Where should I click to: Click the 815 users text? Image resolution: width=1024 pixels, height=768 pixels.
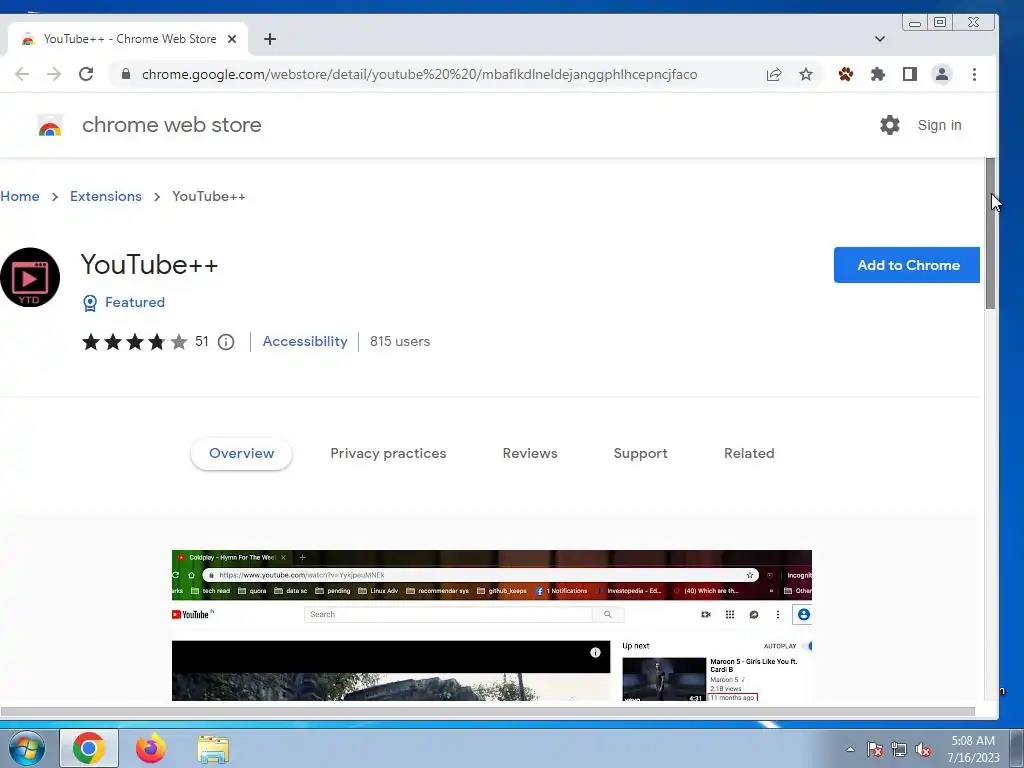click(x=400, y=342)
